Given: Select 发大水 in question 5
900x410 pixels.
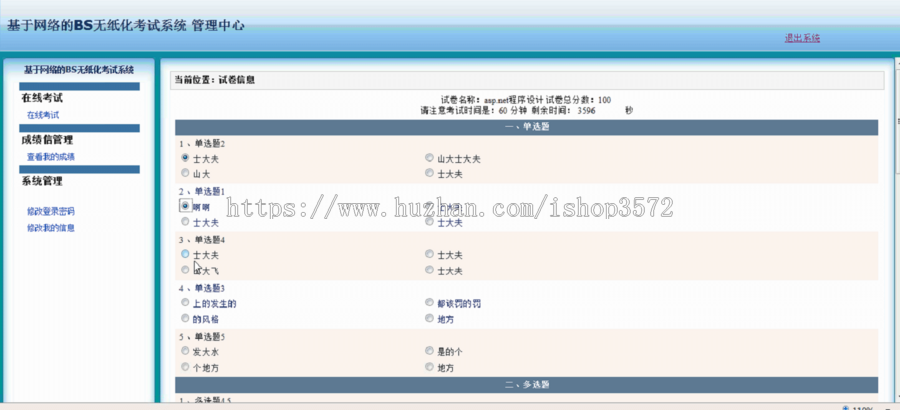Looking at the screenshot, I should point(185,350).
